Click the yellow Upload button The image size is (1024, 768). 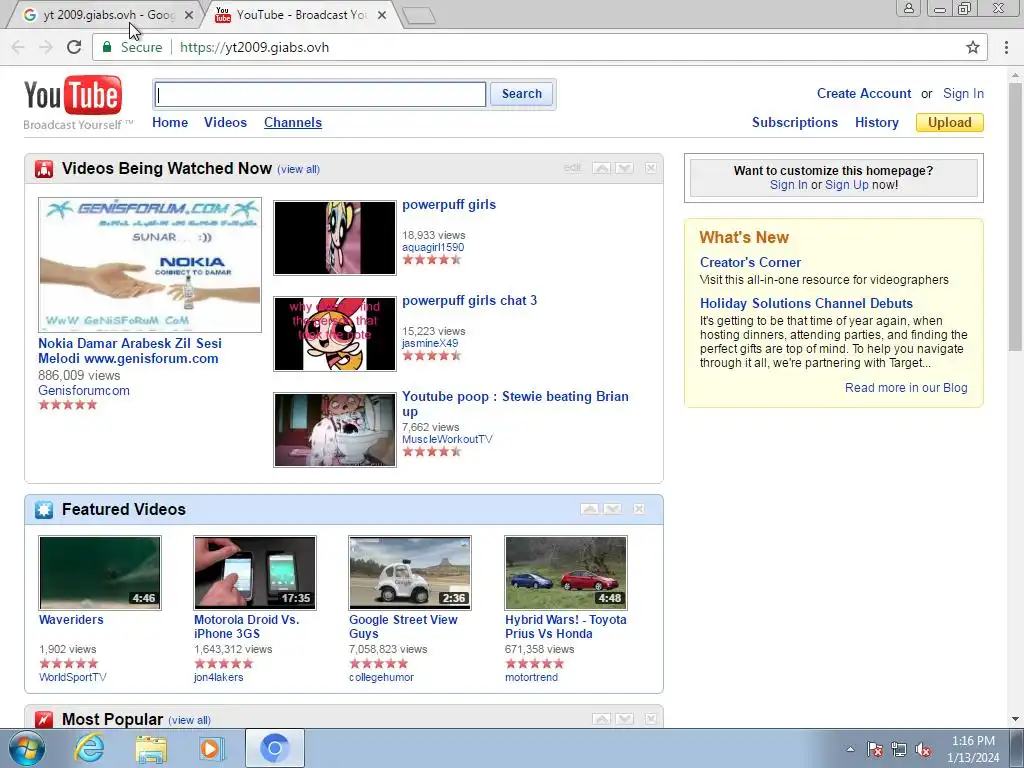pos(950,123)
